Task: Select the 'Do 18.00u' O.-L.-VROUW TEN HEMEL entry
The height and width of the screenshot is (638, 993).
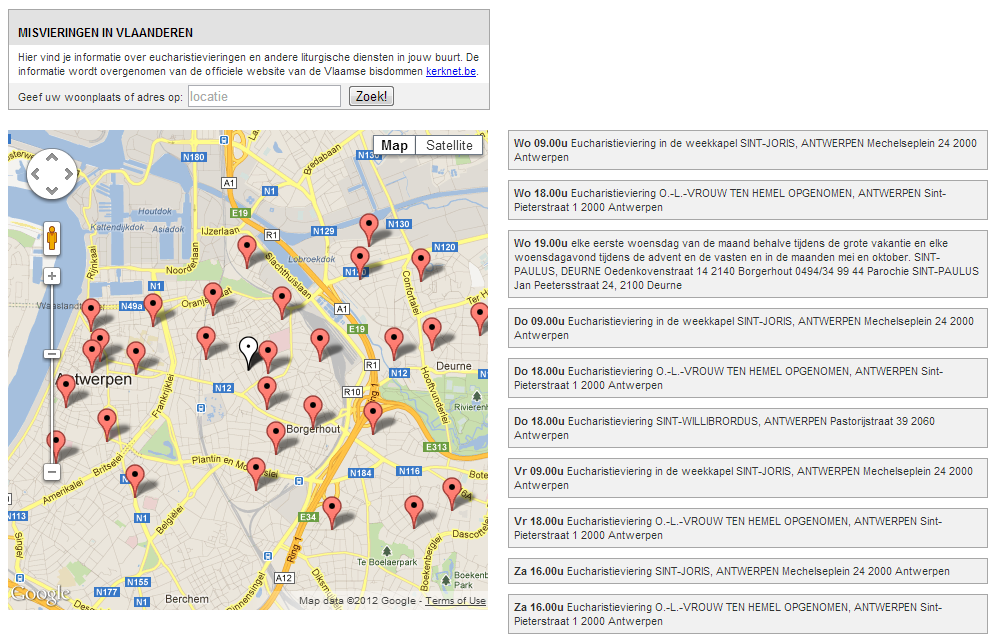Action: (747, 378)
